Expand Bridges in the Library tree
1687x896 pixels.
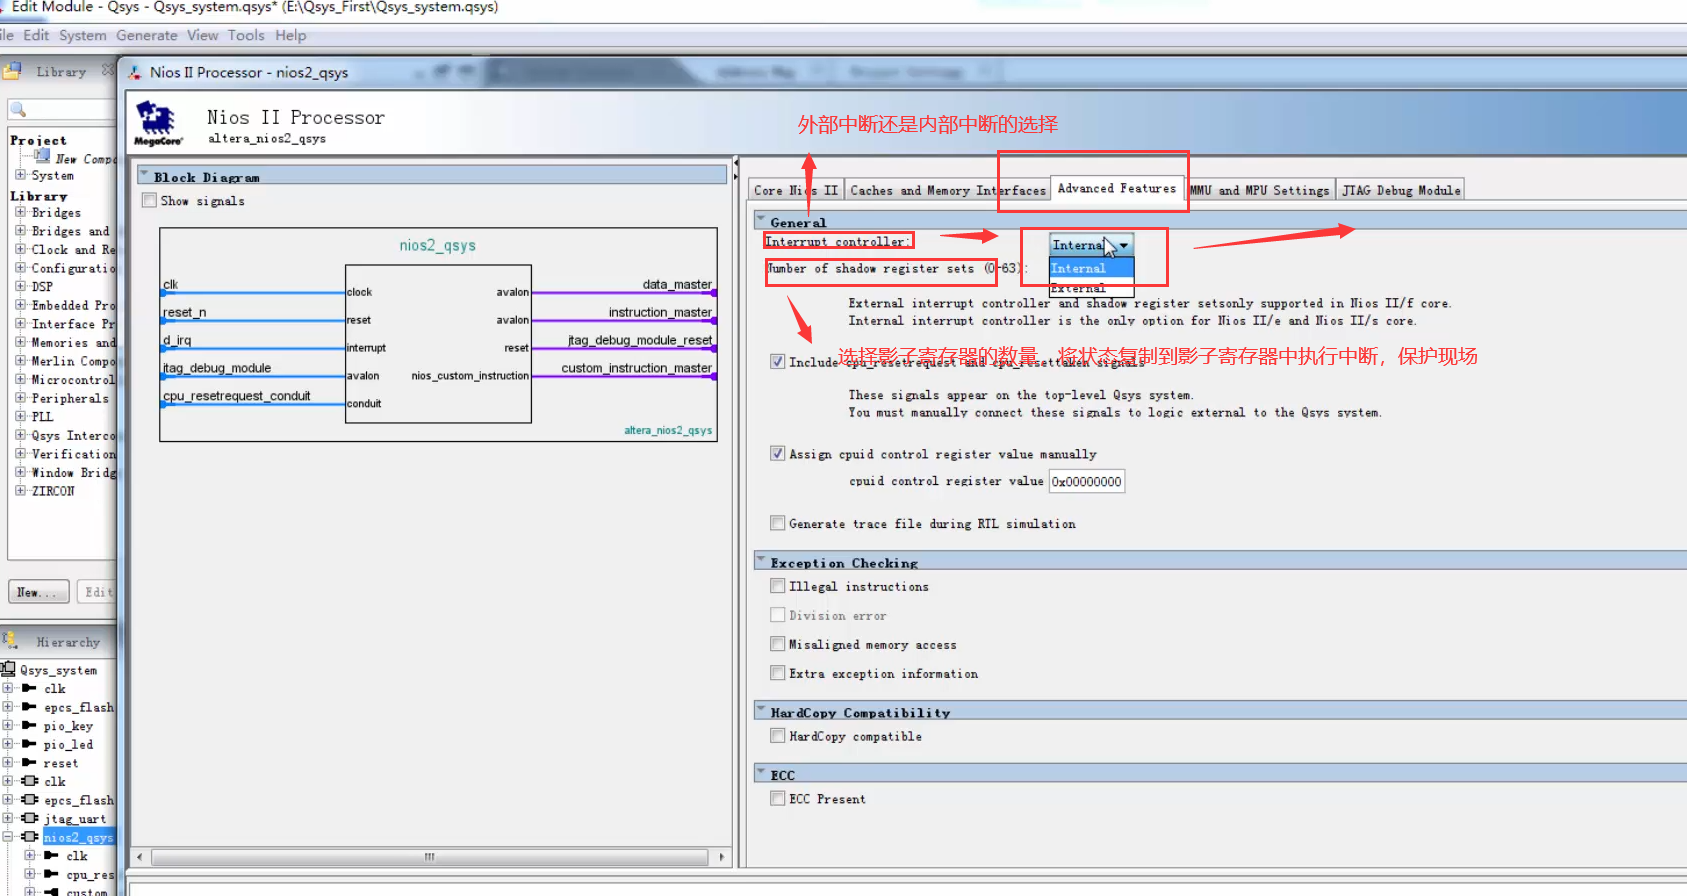coord(20,212)
